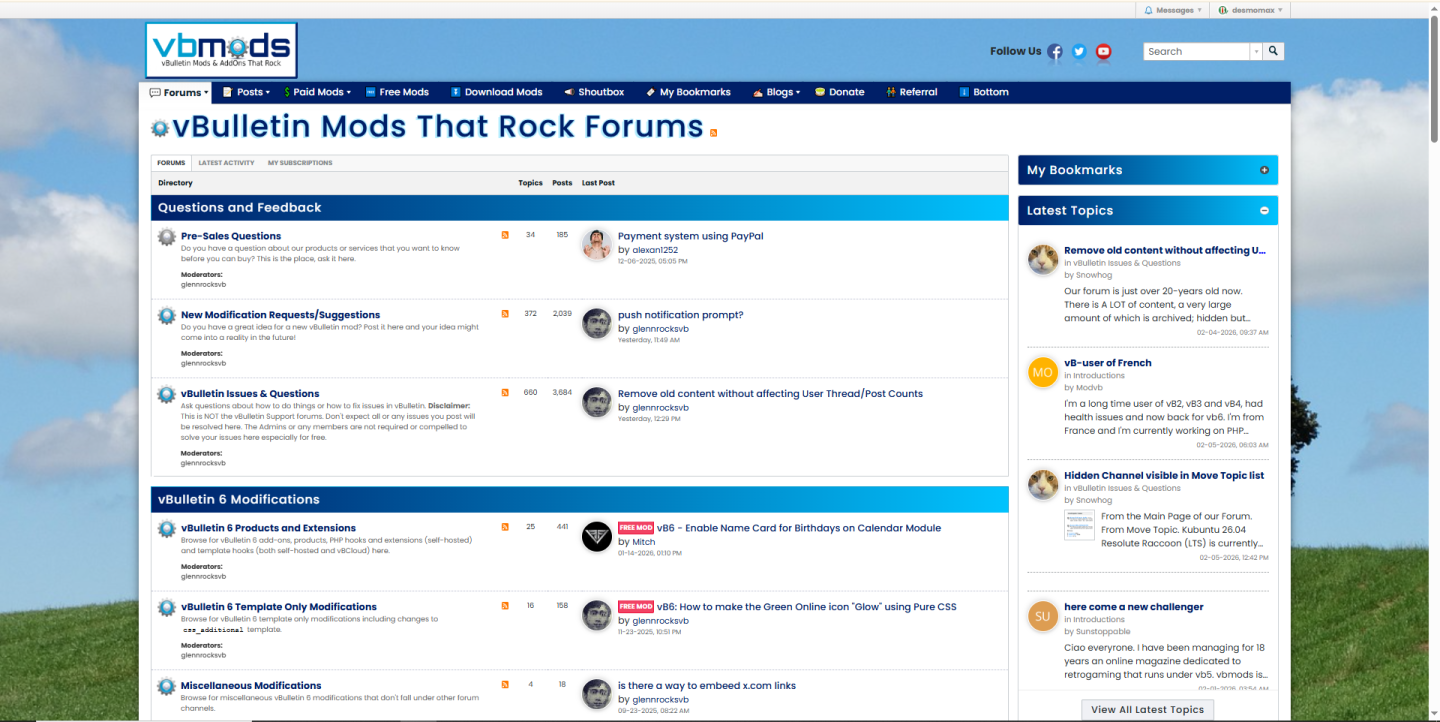Open RSS feed for New Modification Requests/Suggestions

click(505, 314)
